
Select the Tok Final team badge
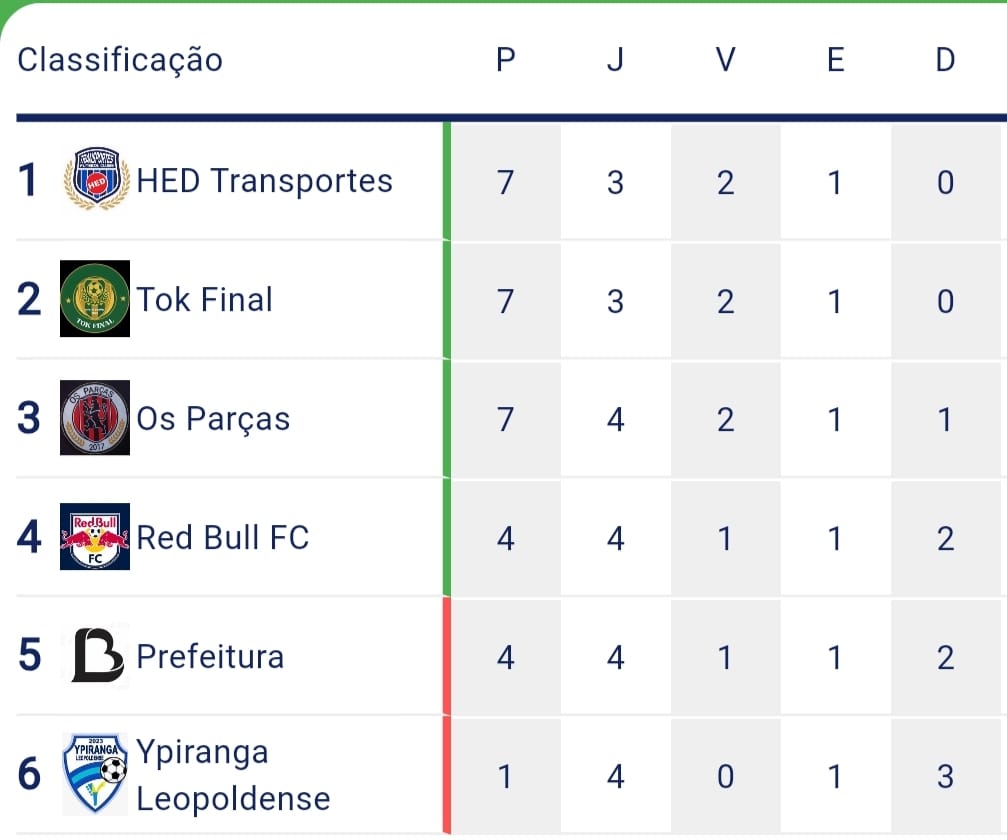[x=95, y=299]
